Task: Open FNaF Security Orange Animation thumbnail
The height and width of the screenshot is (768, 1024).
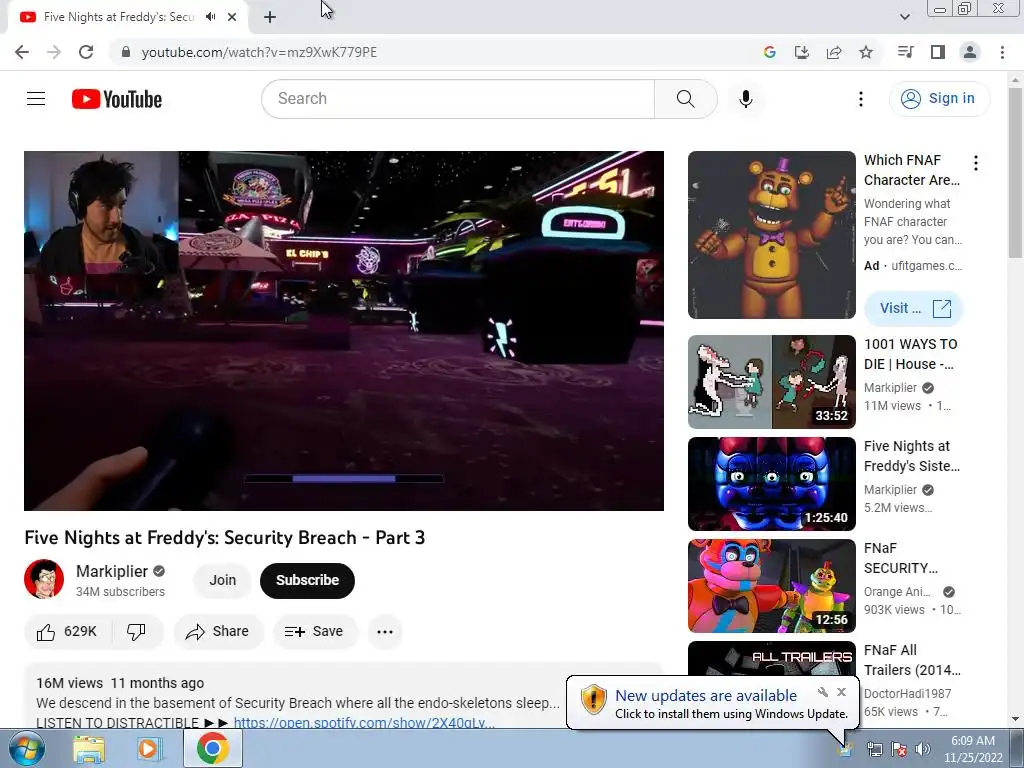Action: [771, 586]
